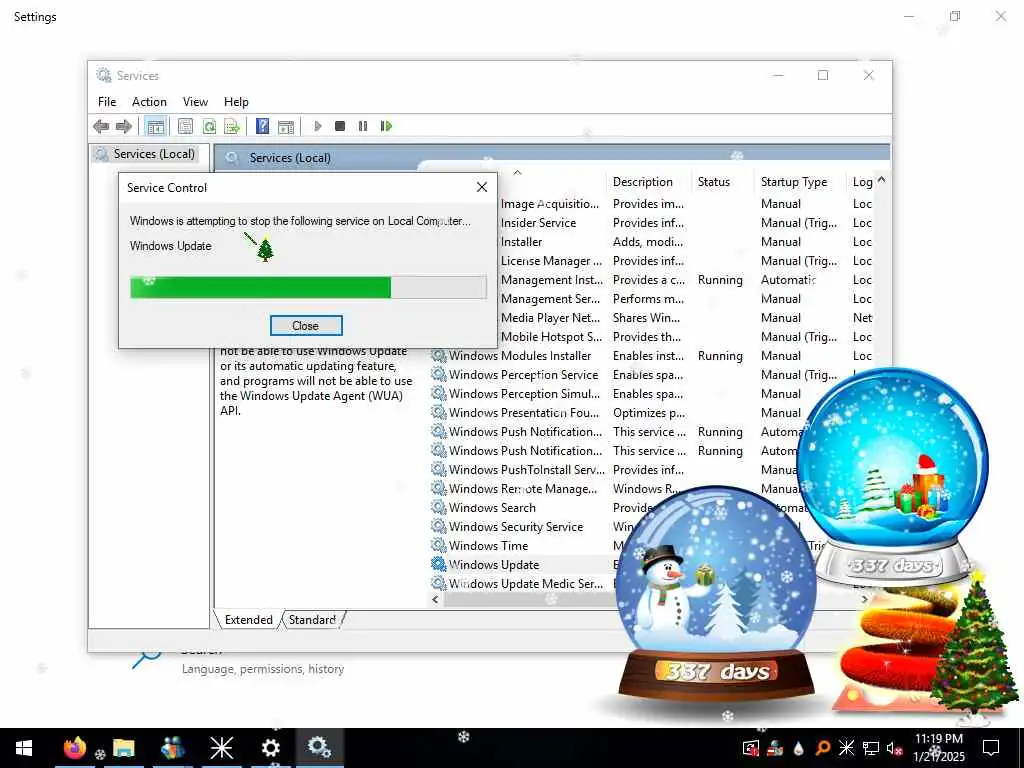Click the network tray icon
The height and width of the screenshot is (768, 1024).
[871, 748]
